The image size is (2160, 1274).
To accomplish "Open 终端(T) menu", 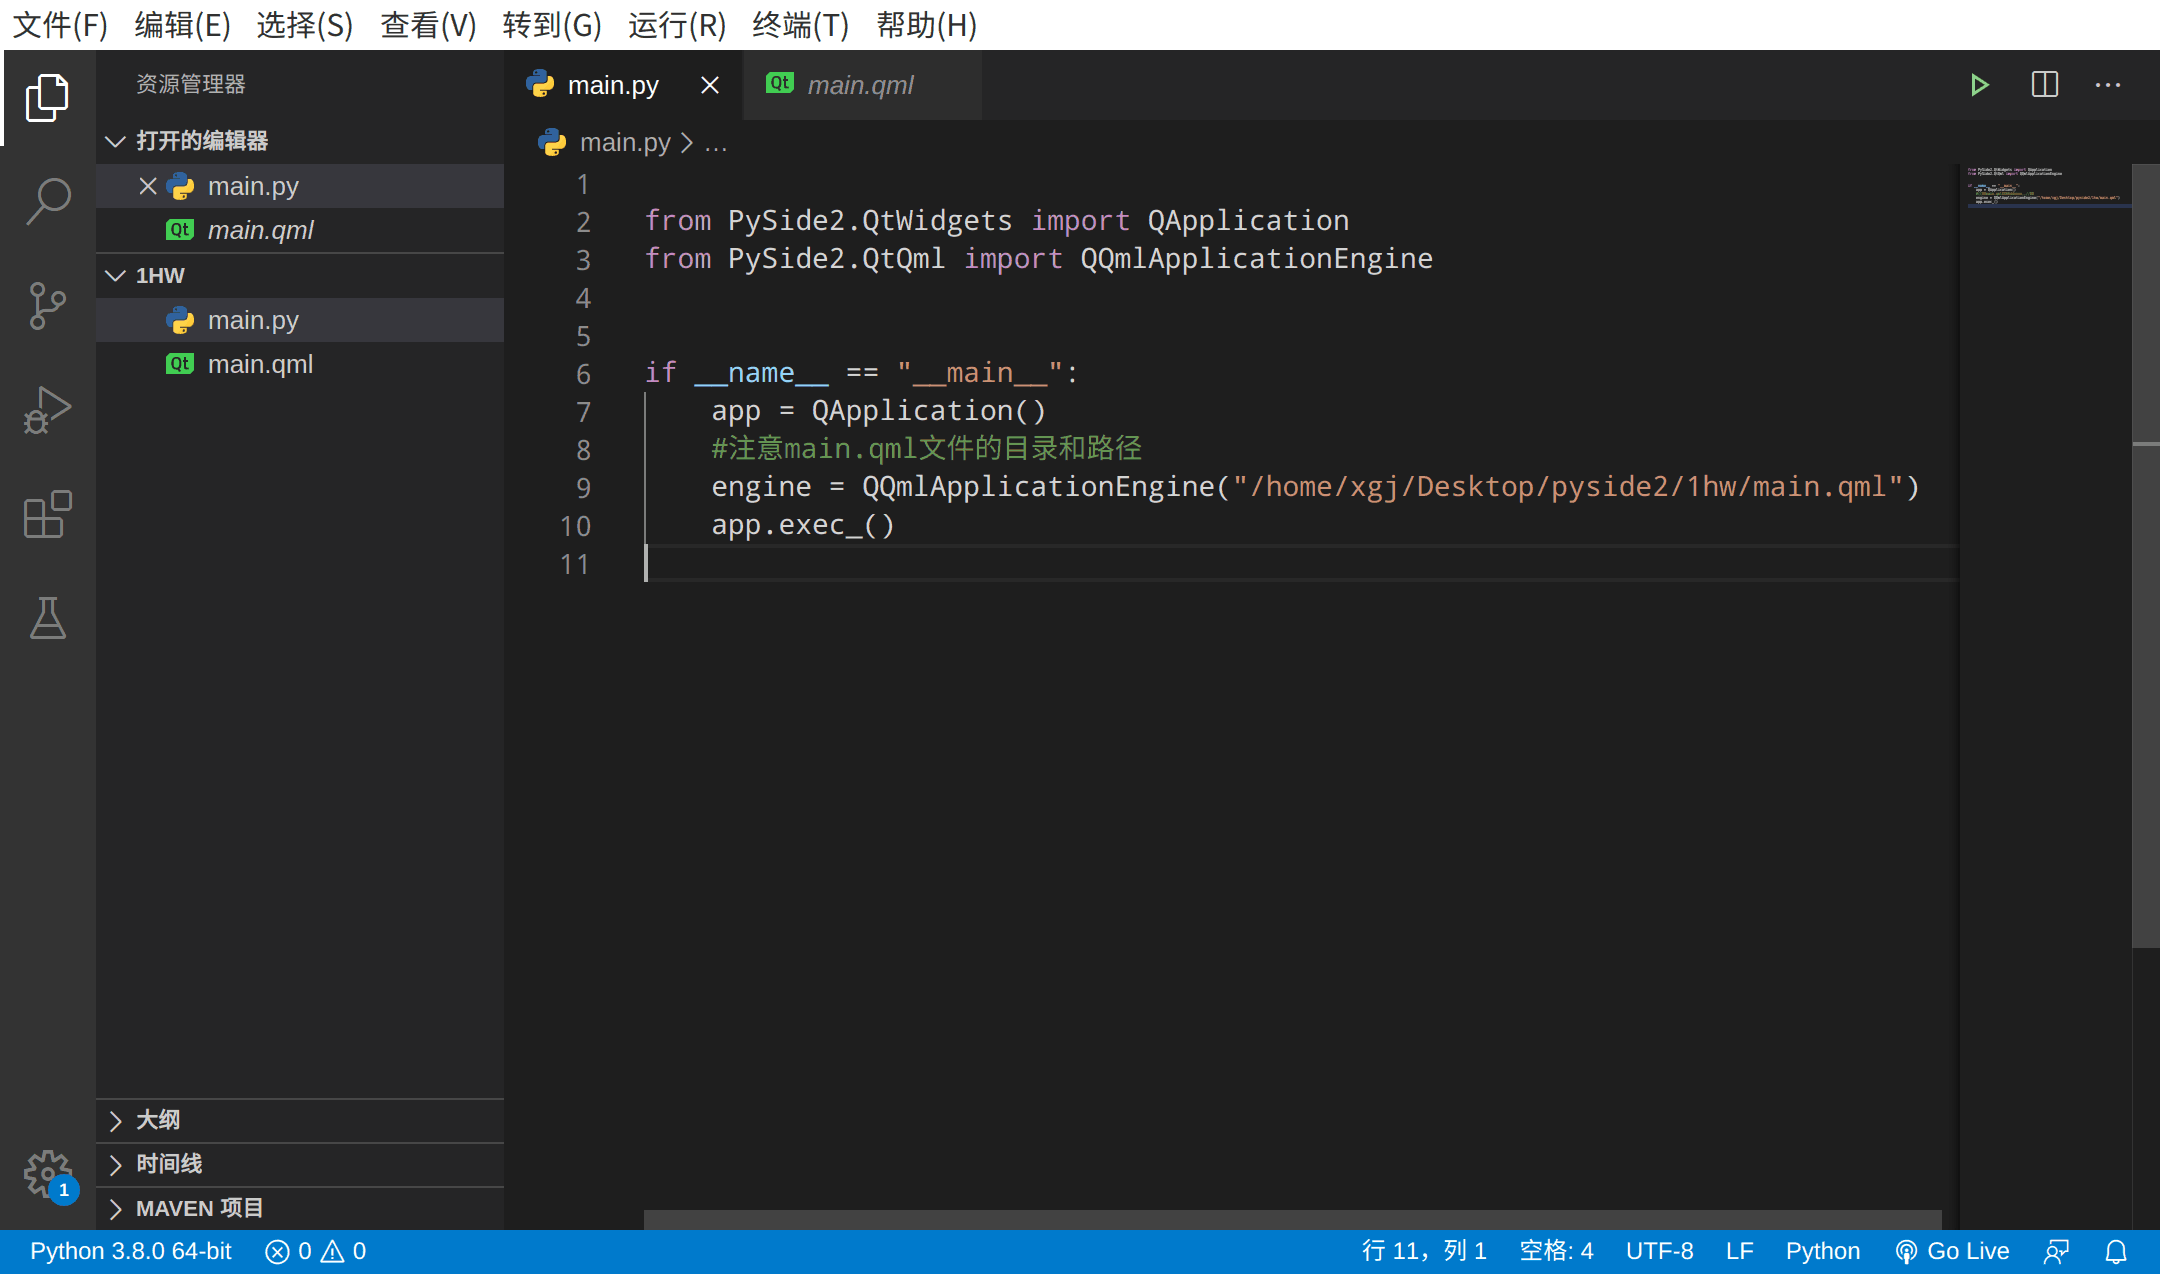I will [800, 25].
